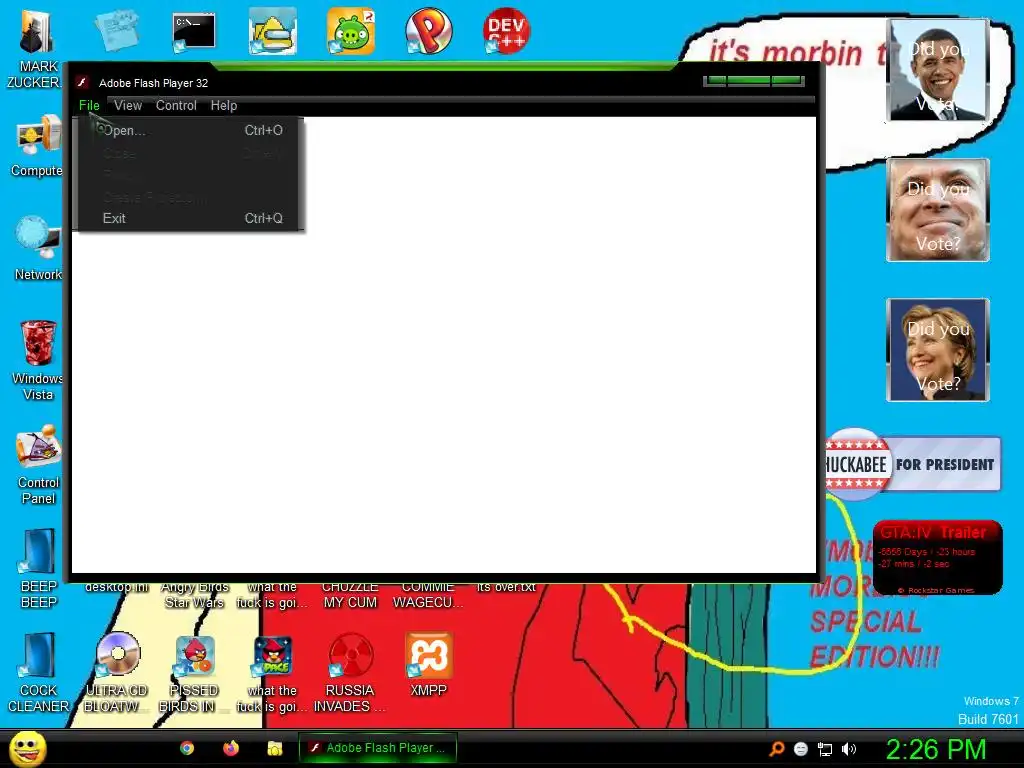Image resolution: width=1024 pixels, height=768 pixels.
Task: Select the its over.txt file label
Action: coord(506,587)
